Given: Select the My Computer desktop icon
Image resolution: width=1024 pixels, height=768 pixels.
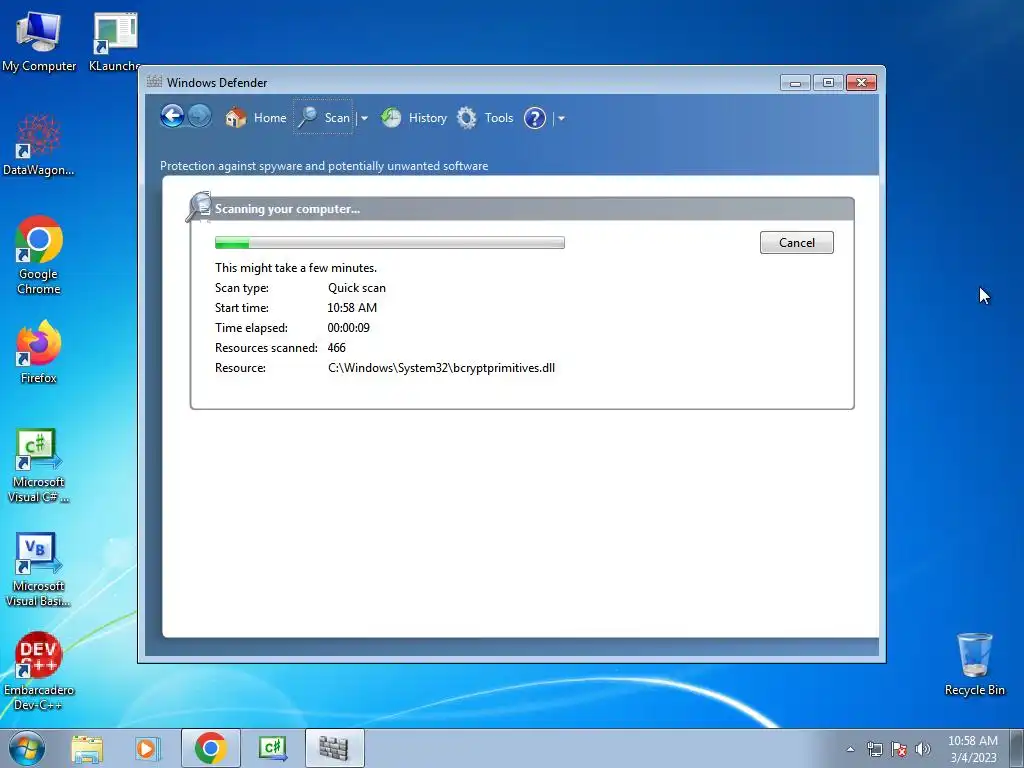Looking at the screenshot, I should (x=39, y=41).
